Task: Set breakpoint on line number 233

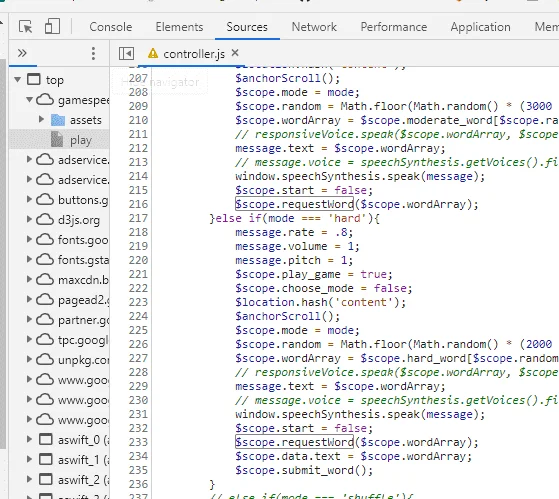Action: 138,442
